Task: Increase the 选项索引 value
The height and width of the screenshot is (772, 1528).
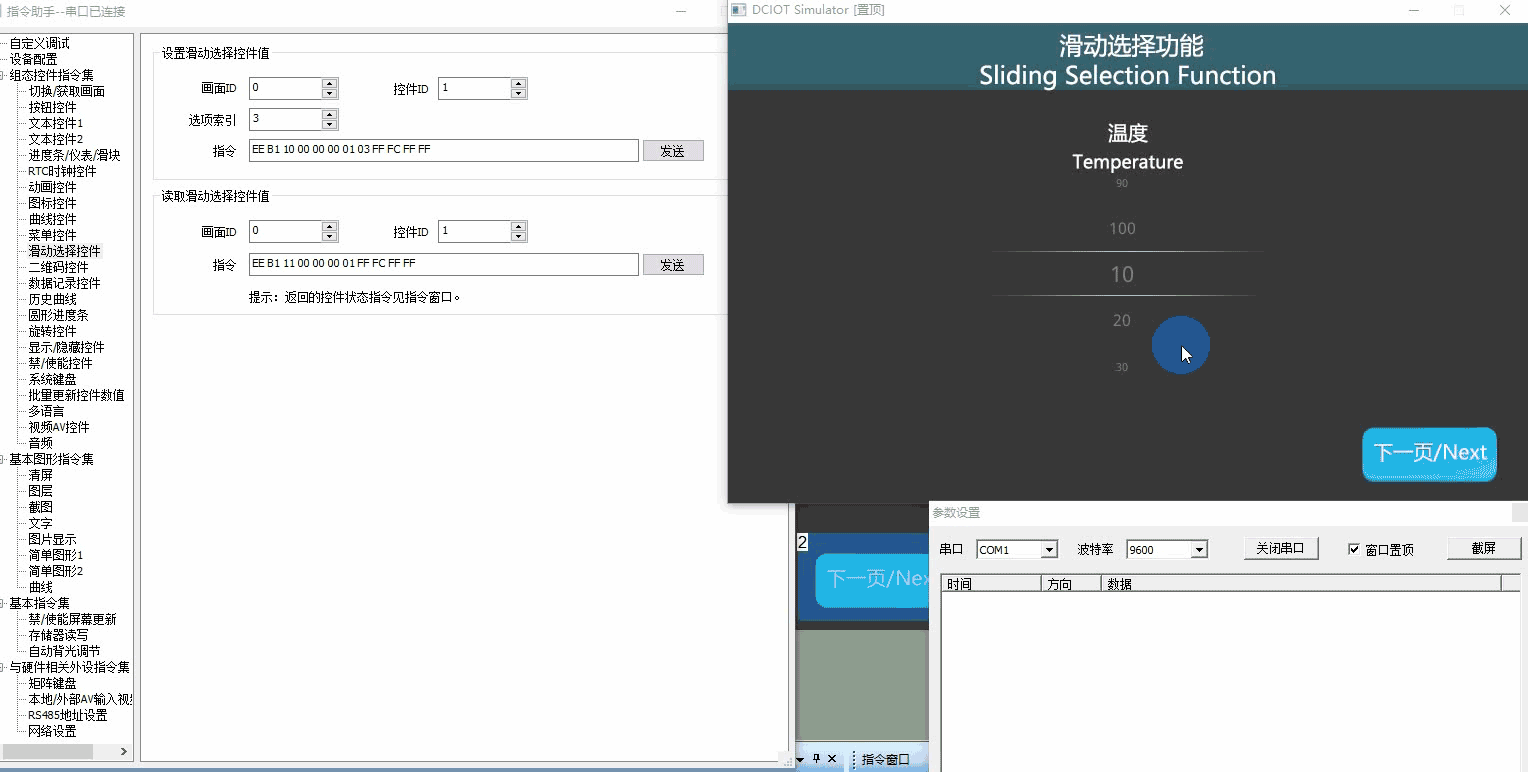Action: [x=330, y=114]
